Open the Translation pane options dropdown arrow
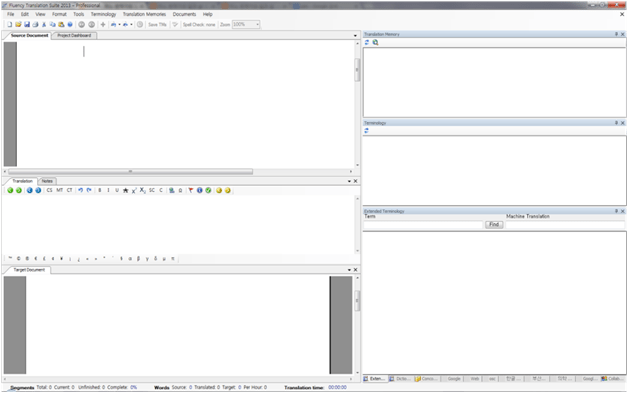Viewport: 628px width, 393px height. click(349, 181)
